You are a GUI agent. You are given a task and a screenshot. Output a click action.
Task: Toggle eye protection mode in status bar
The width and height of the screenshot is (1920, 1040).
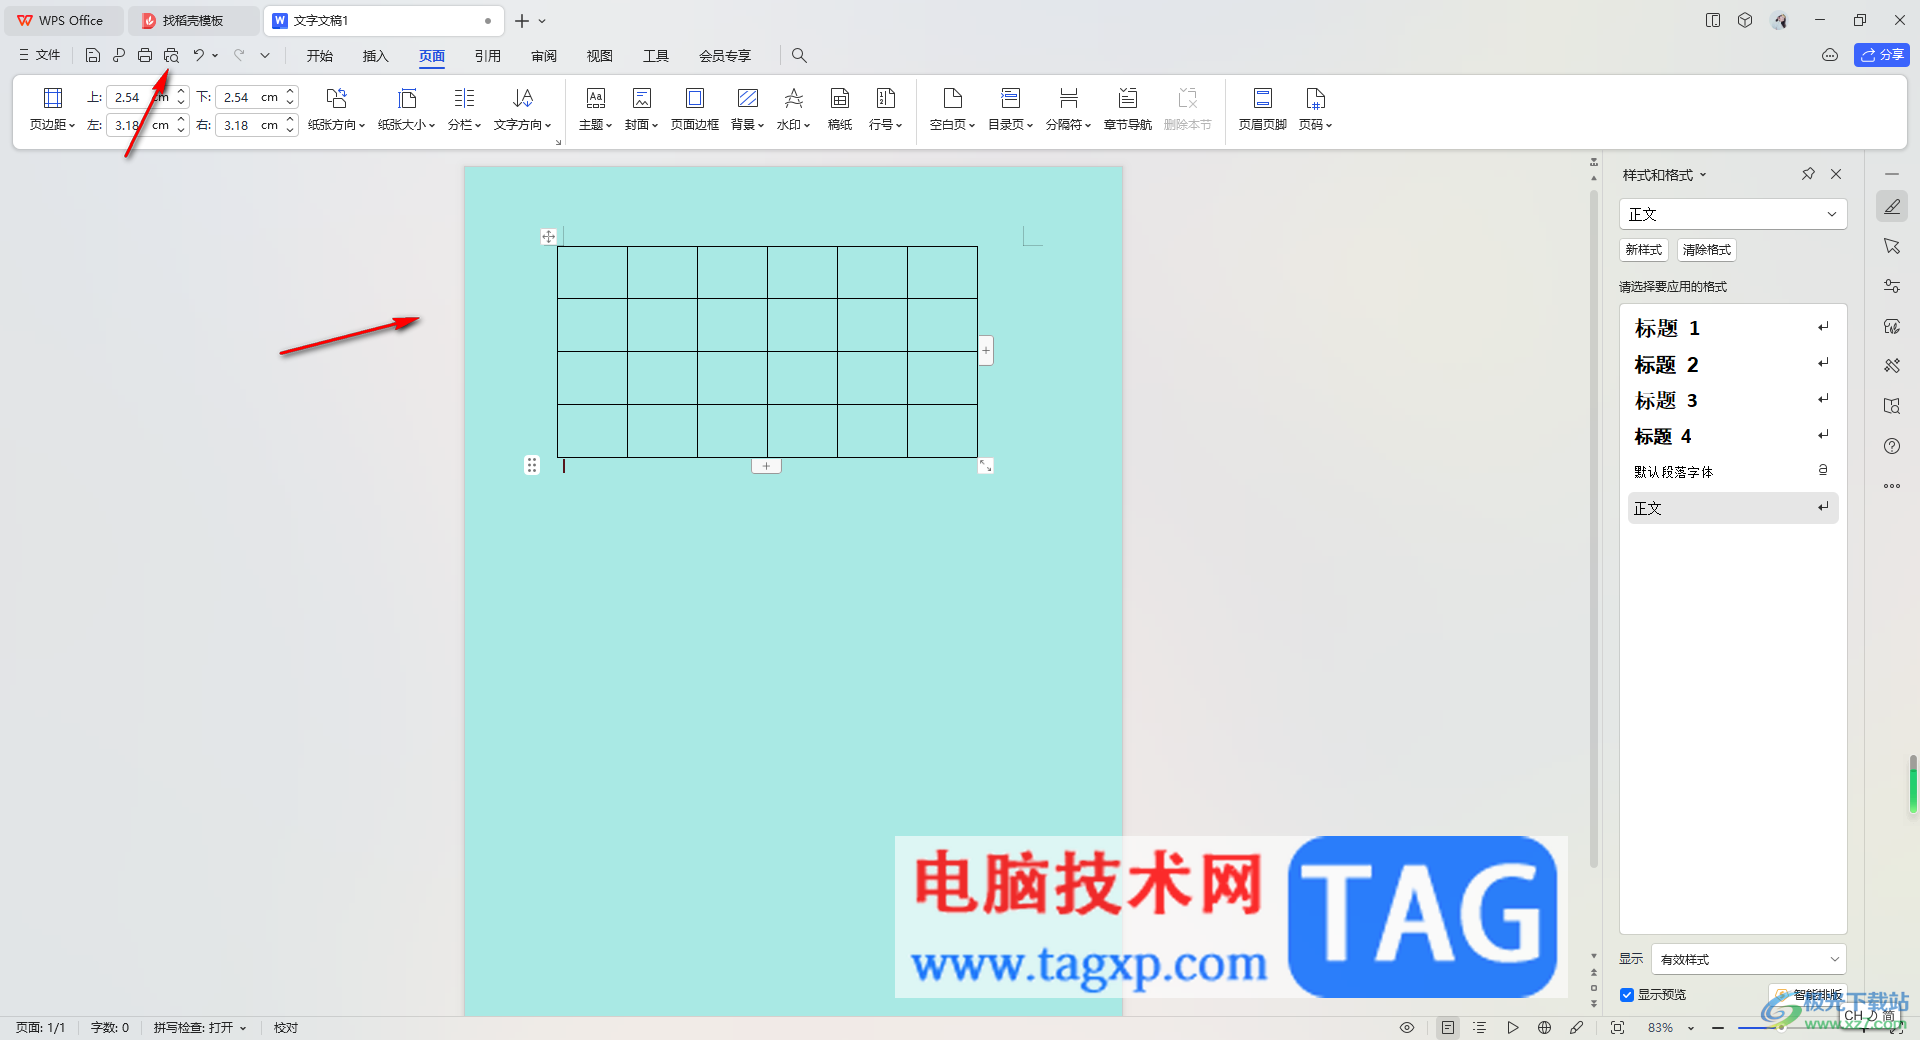(1407, 1027)
